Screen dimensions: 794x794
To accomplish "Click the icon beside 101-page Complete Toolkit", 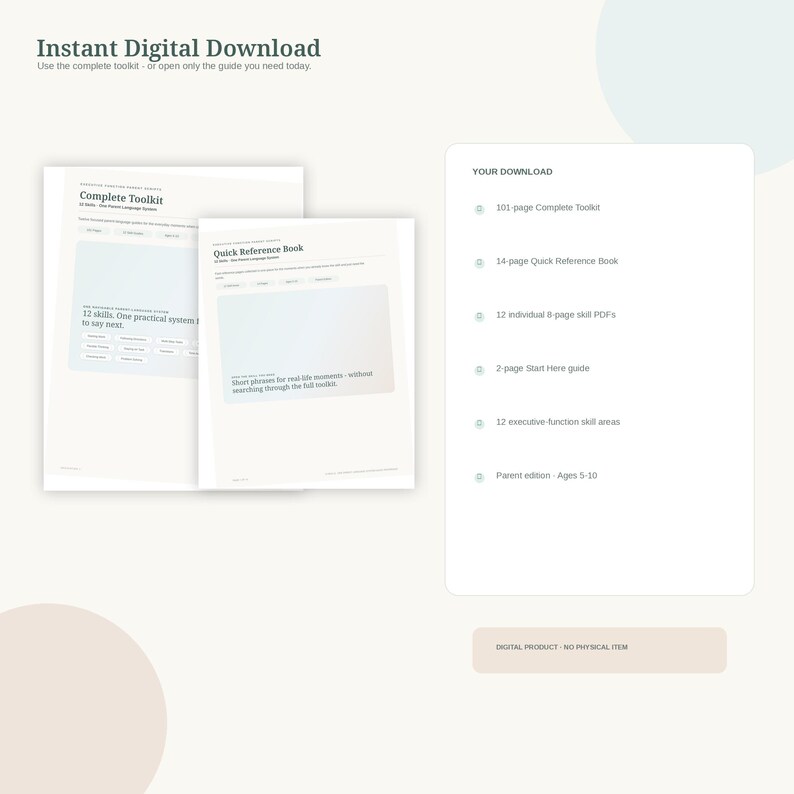I will (479, 209).
